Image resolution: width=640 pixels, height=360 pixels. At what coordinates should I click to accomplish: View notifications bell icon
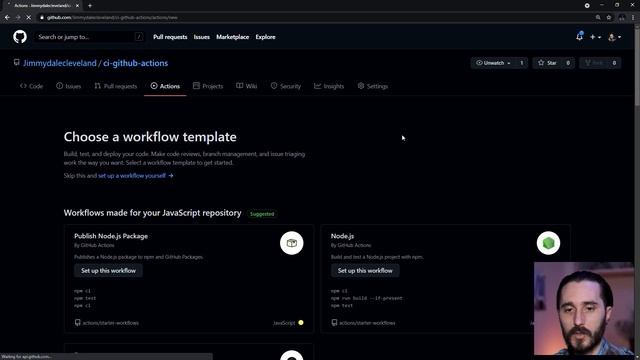(x=579, y=37)
